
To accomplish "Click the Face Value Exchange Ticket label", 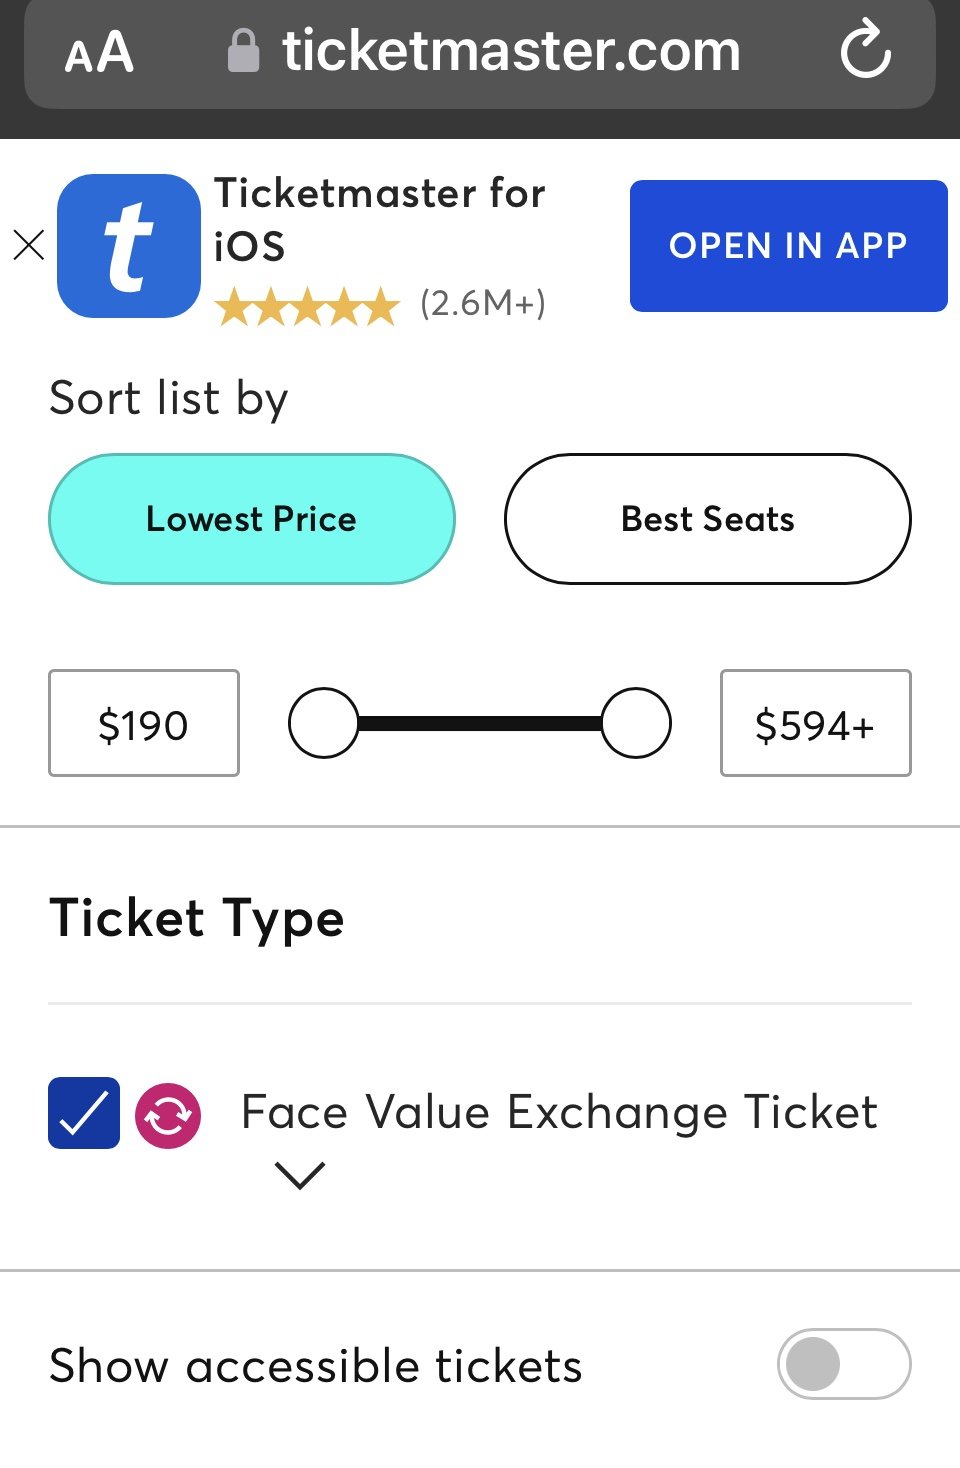I will point(559,1112).
